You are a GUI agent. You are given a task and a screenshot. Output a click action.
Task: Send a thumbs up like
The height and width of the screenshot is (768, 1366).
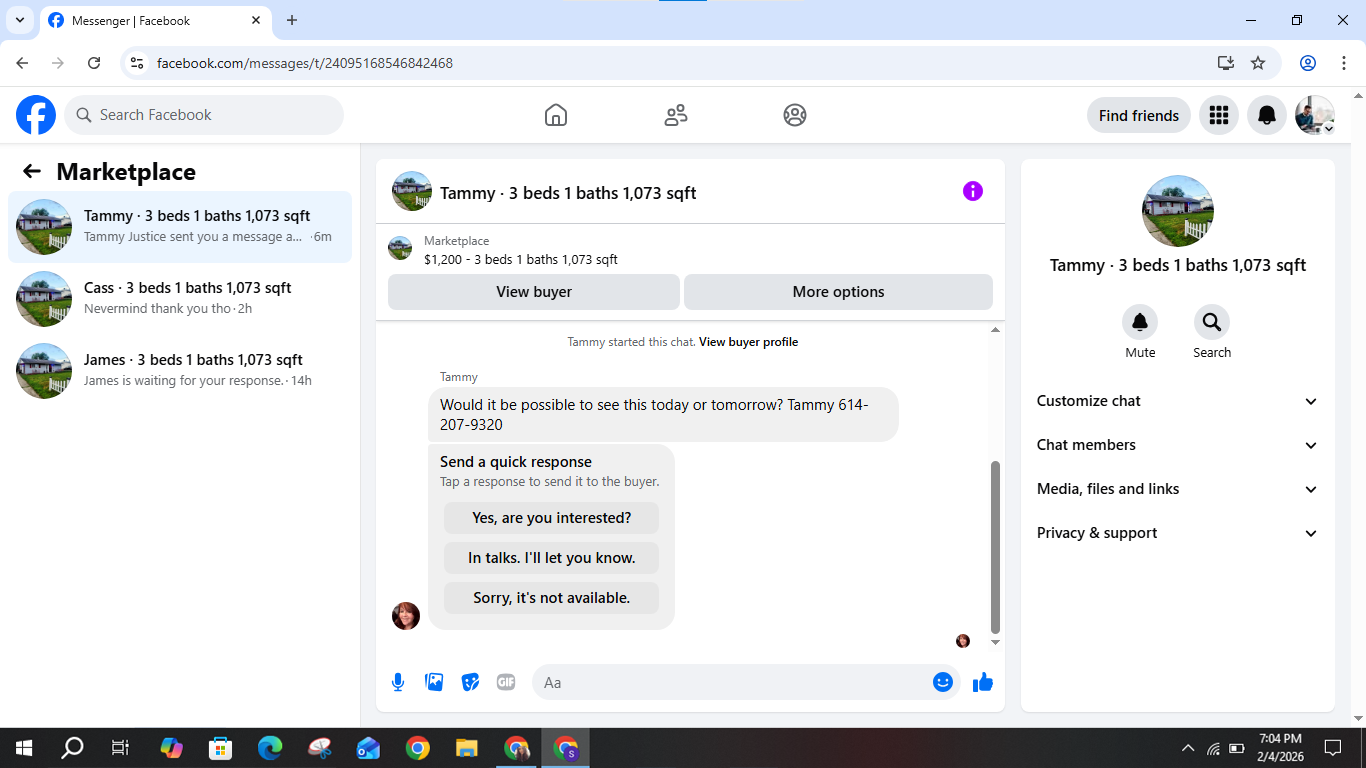(983, 682)
